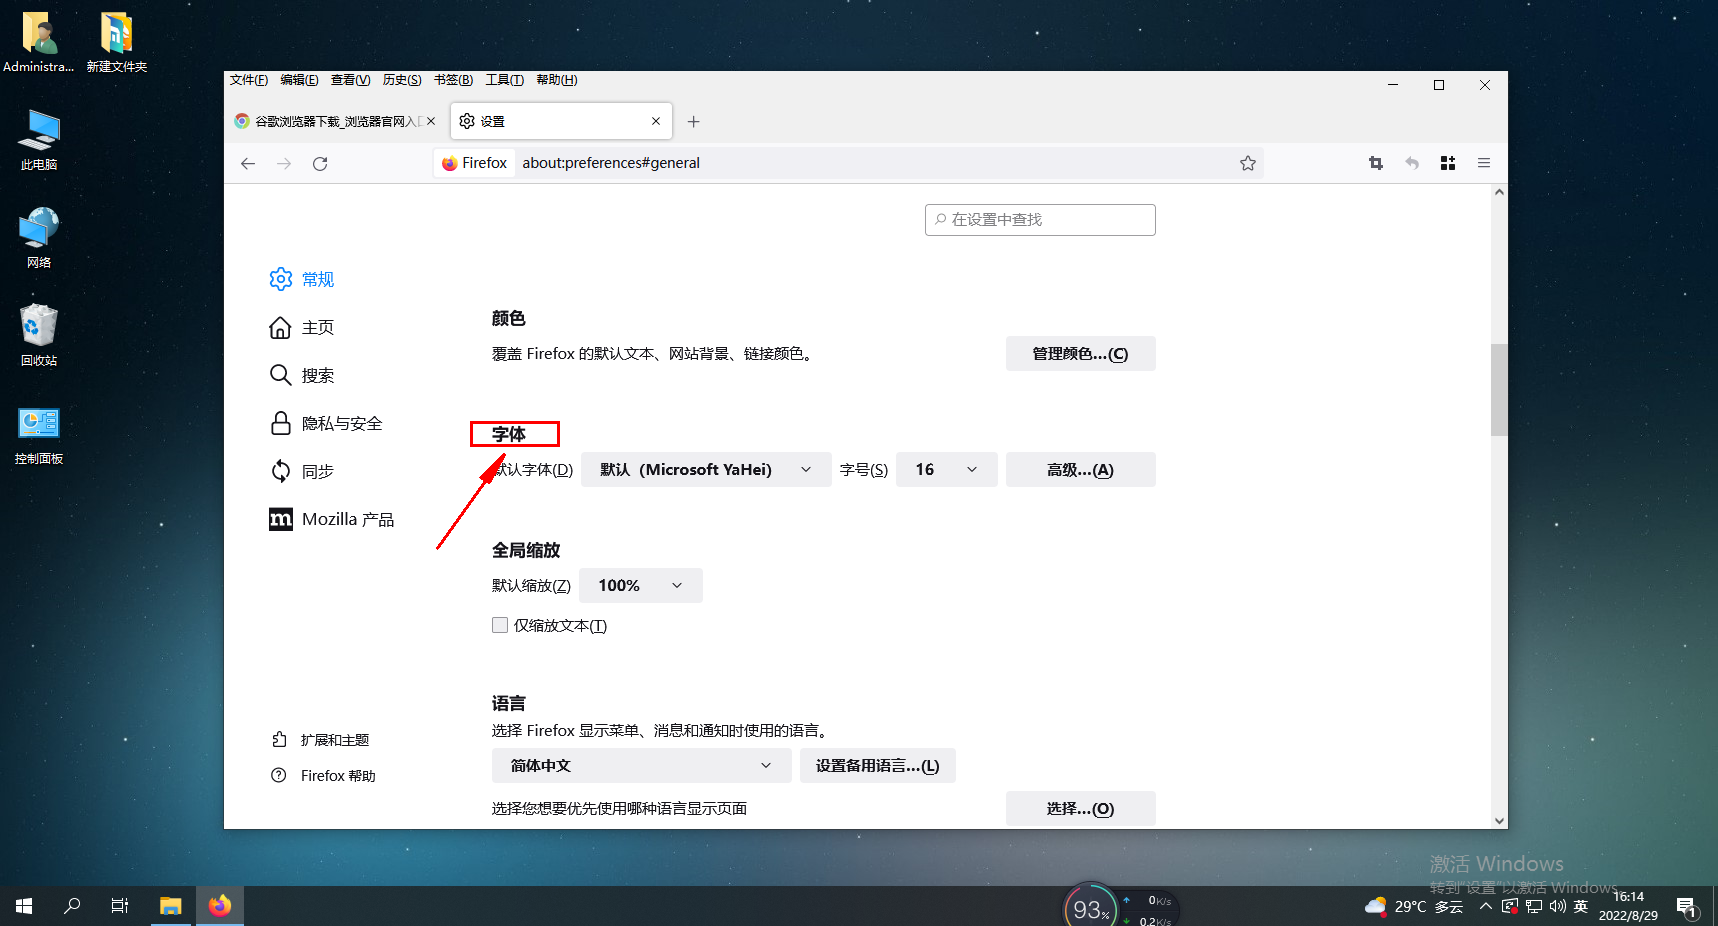Image resolution: width=1718 pixels, height=926 pixels.
Task: Focus the 在设置中查找 search field
Action: 1040,220
